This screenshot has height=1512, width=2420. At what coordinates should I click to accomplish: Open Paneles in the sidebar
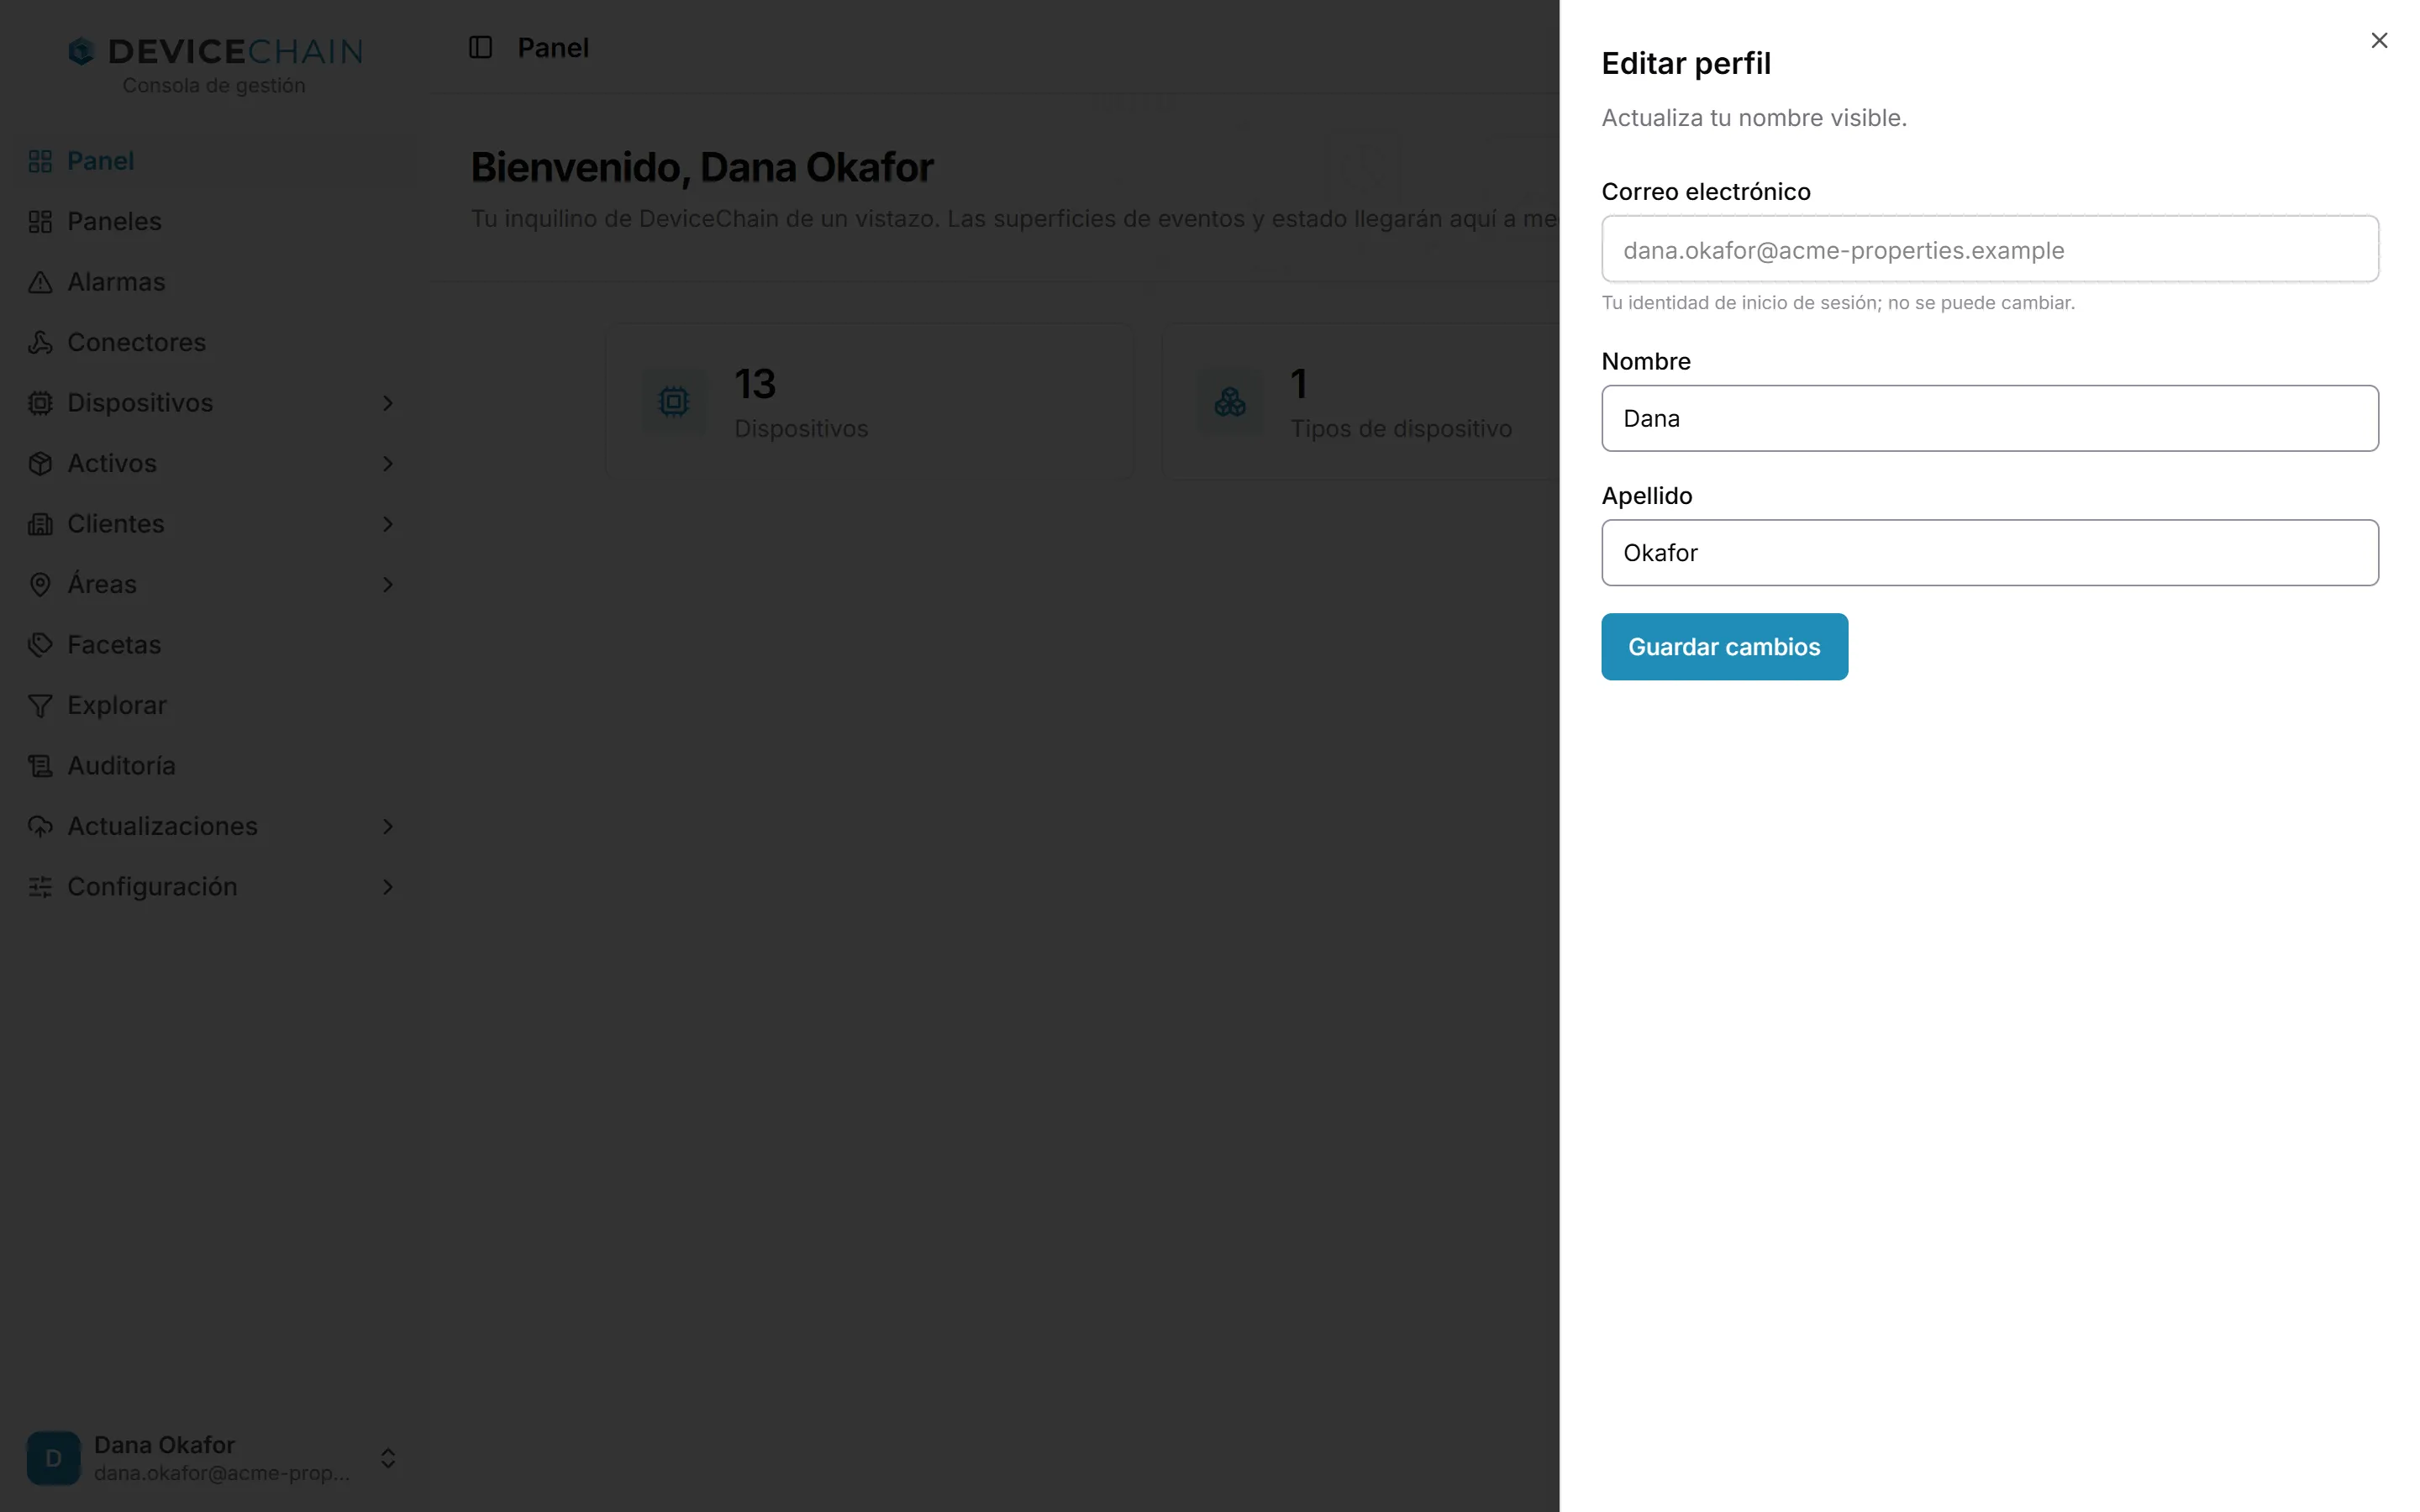[x=213, y=222]
